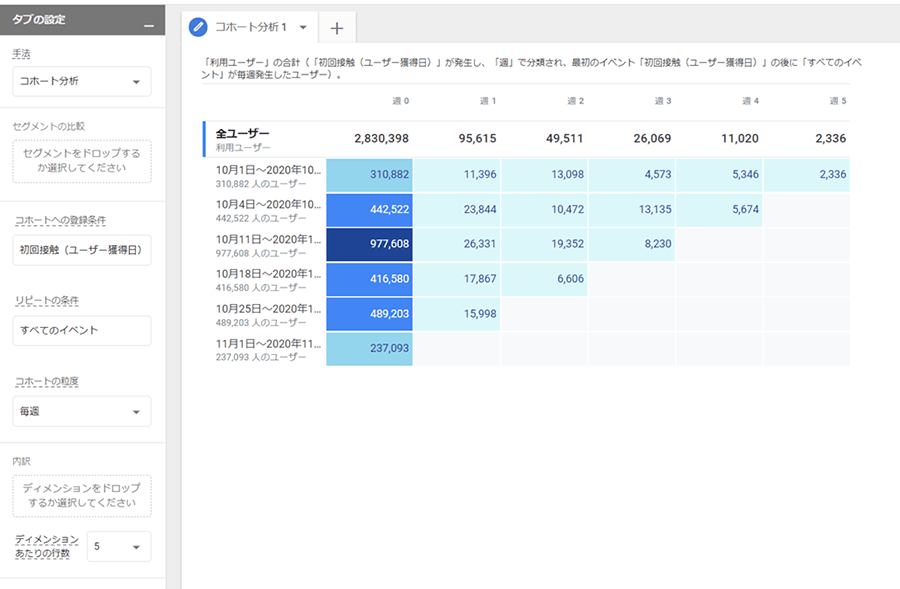Click the 初回接触（ユーザー獲得日） condition field

tap(82, 250)
